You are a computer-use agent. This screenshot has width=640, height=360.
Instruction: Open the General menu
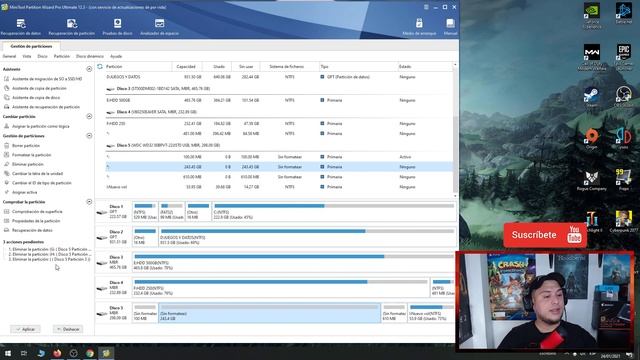pyautogui.click(x=9, y=56)
